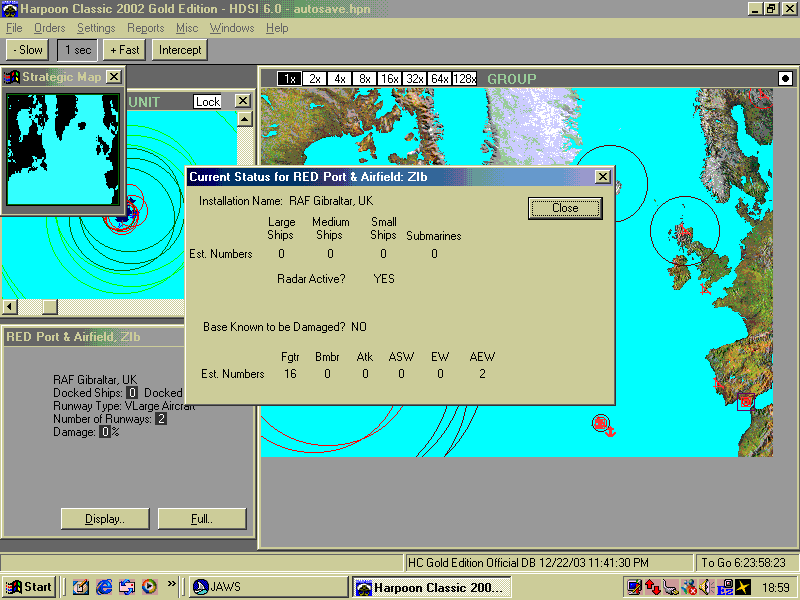Viewport: 800px width, 600px height.
Task: Open Internet Explorer from quick launch
Action: 104,587
